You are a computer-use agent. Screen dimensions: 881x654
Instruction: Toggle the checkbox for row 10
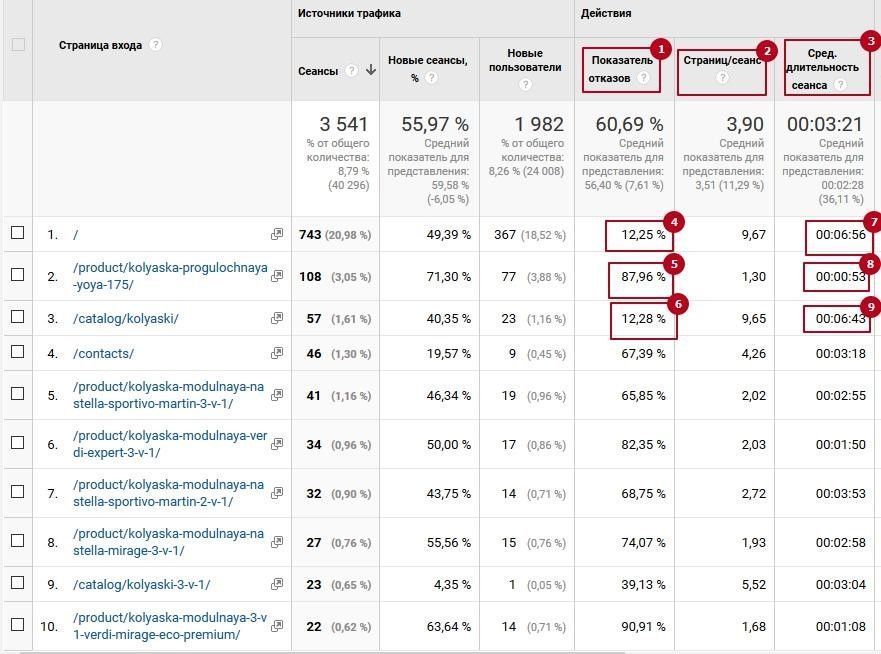[x=17, y=625]
